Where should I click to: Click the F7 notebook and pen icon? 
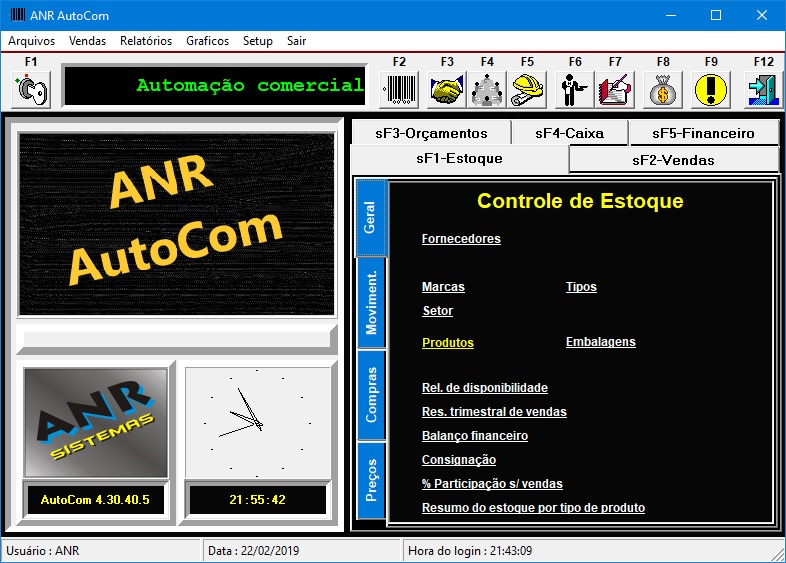pyautogui.click(x=615, y=90)
